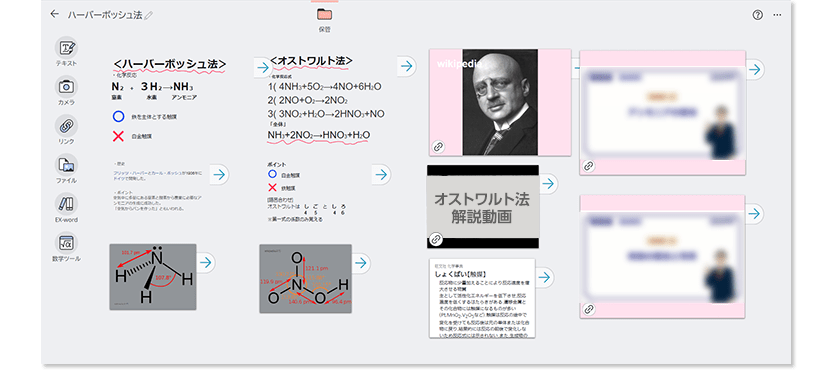
Task: Open the オストワルト法 解説動画 thumbnail
Action: click(x=483, y=207)
